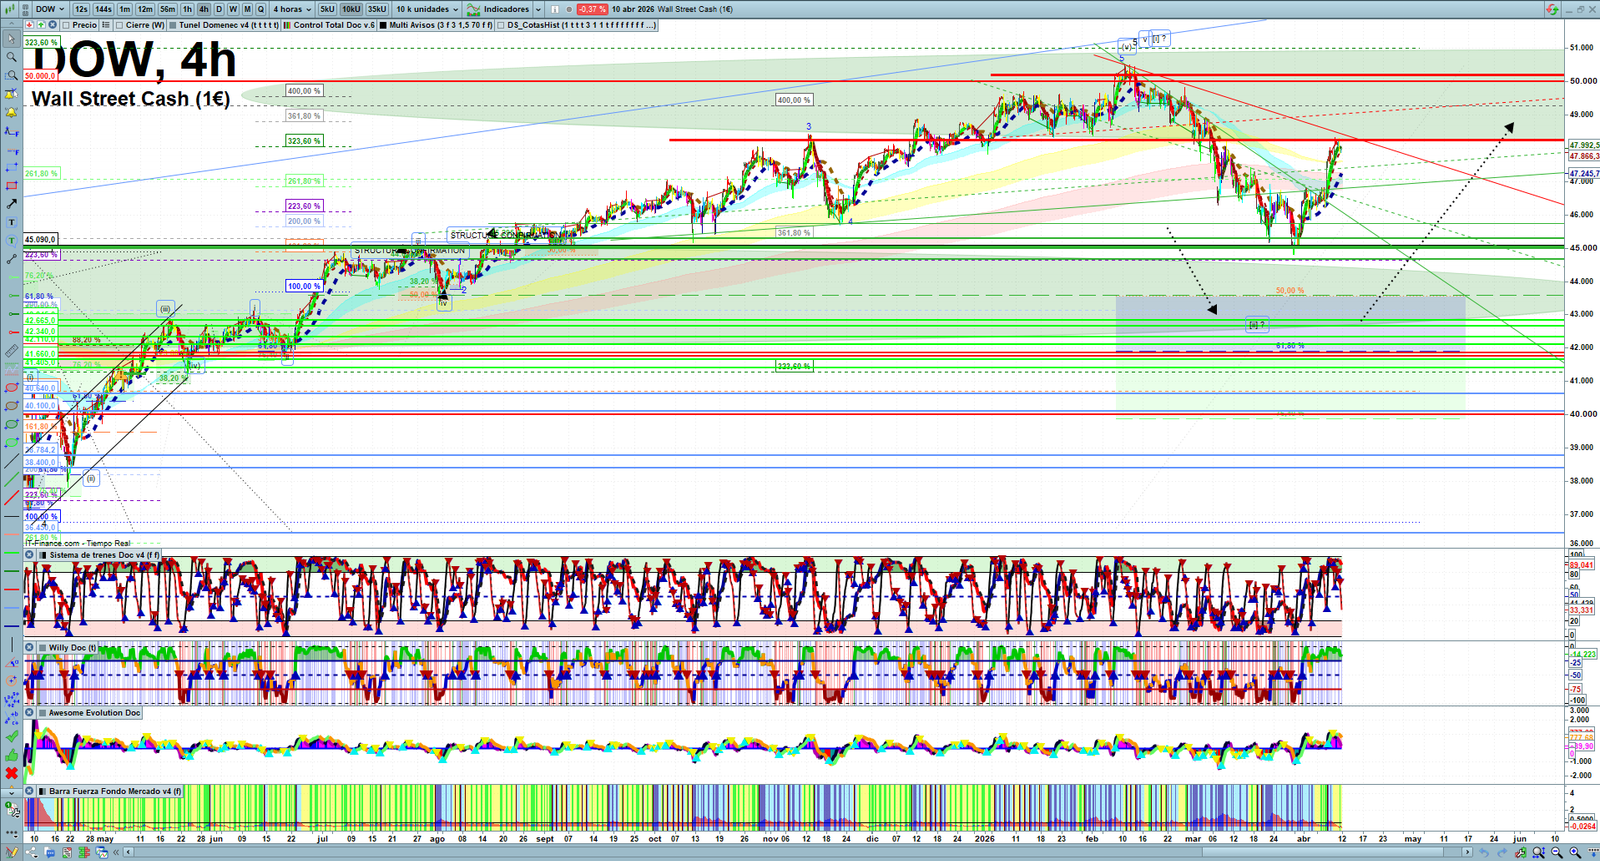Switch to the 12m timeframe
Screen dimensions: 1600x861
(145, 9)
